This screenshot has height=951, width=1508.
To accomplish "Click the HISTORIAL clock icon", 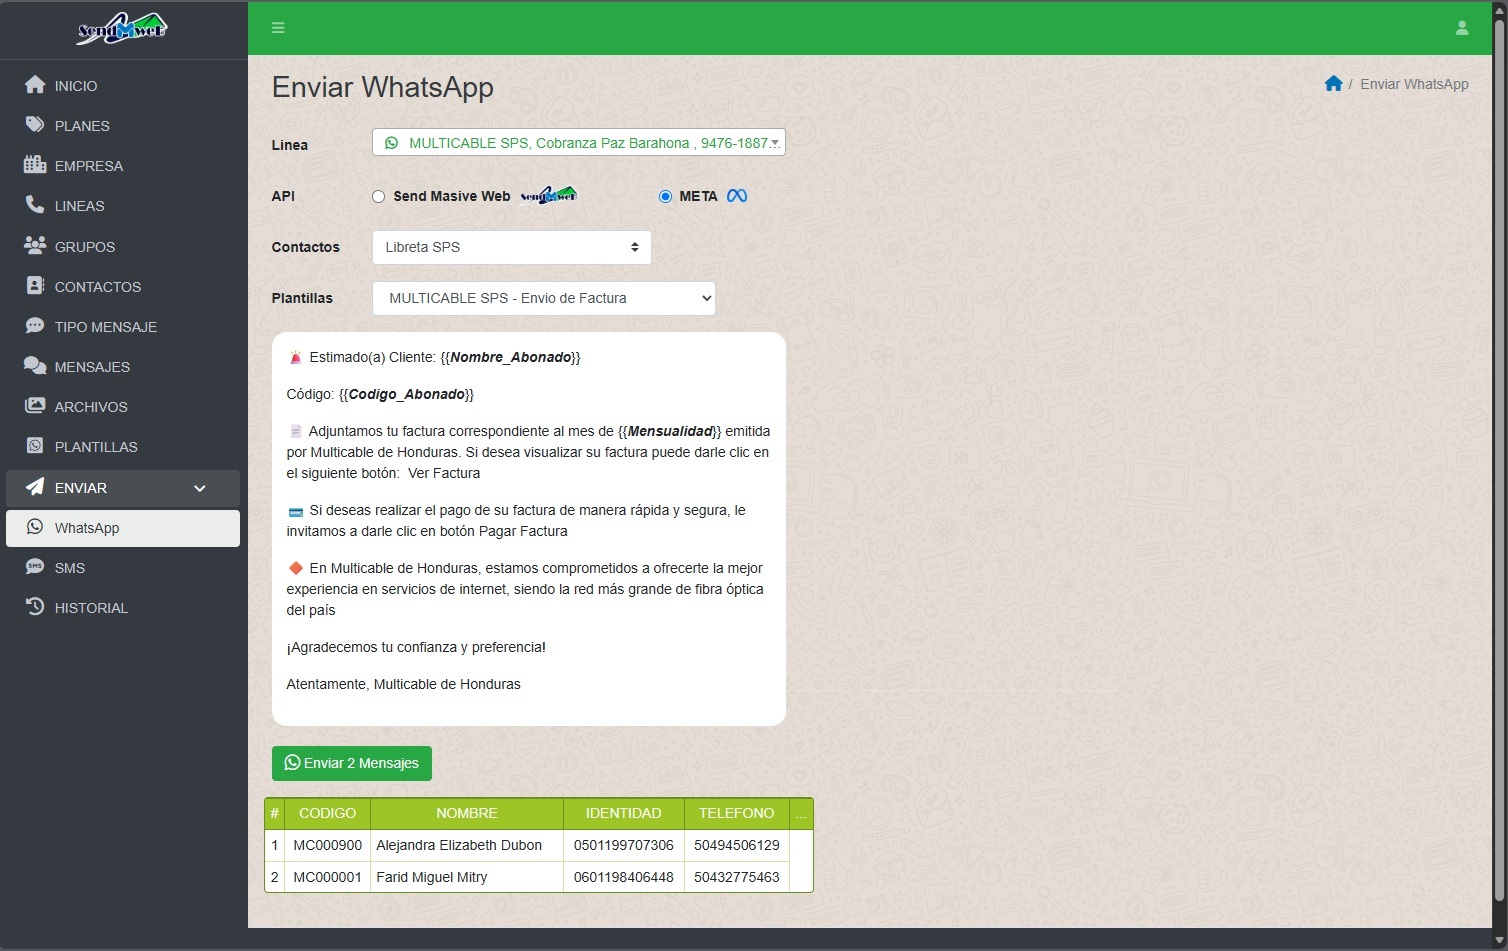I will [x=35, y=607].
